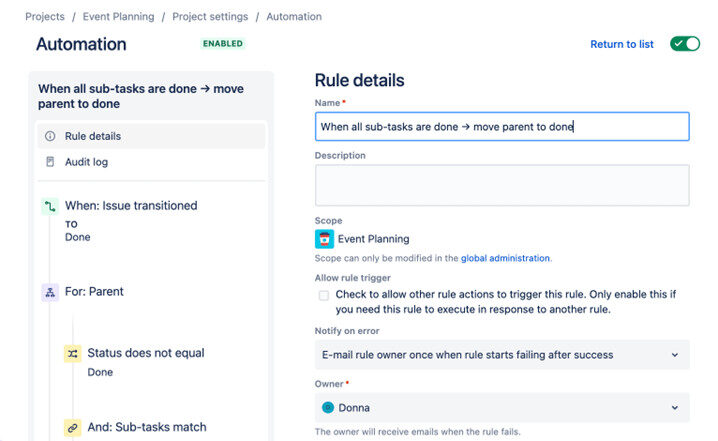Click the Sub-tasks match link icon
The height and width of the screenshot is (441, 718).
[72, 428]
